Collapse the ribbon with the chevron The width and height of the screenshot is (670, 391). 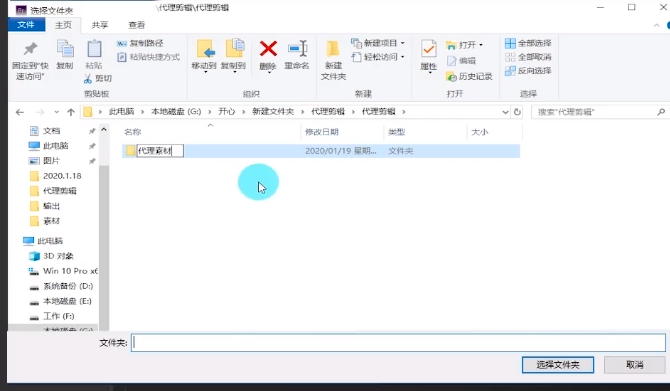[x=656, y=26]
